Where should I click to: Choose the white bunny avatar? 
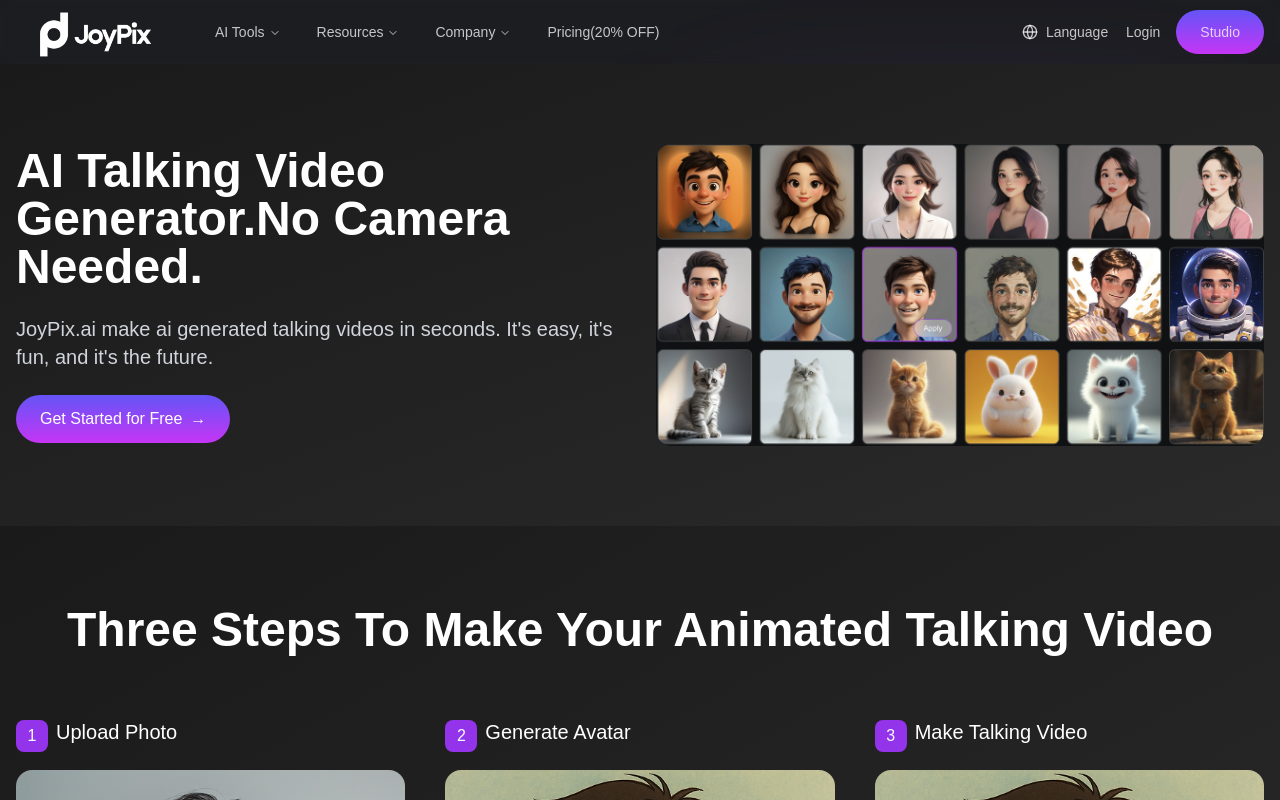tap(1011, 396)
